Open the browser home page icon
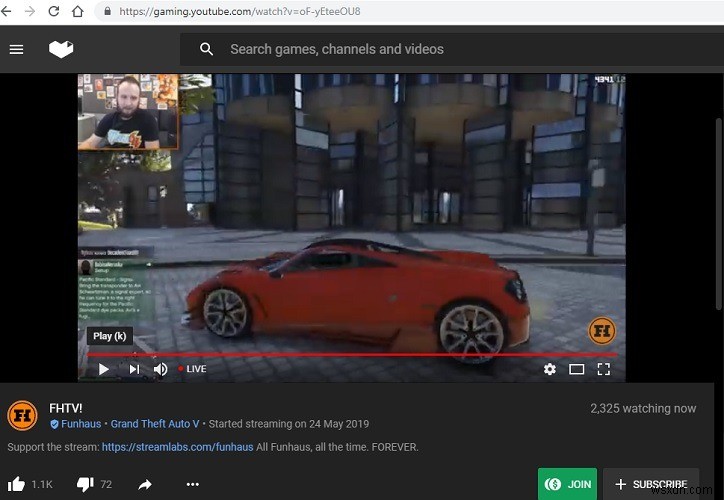724x500 pixels. pyautogui.click(x=78, y=11)
